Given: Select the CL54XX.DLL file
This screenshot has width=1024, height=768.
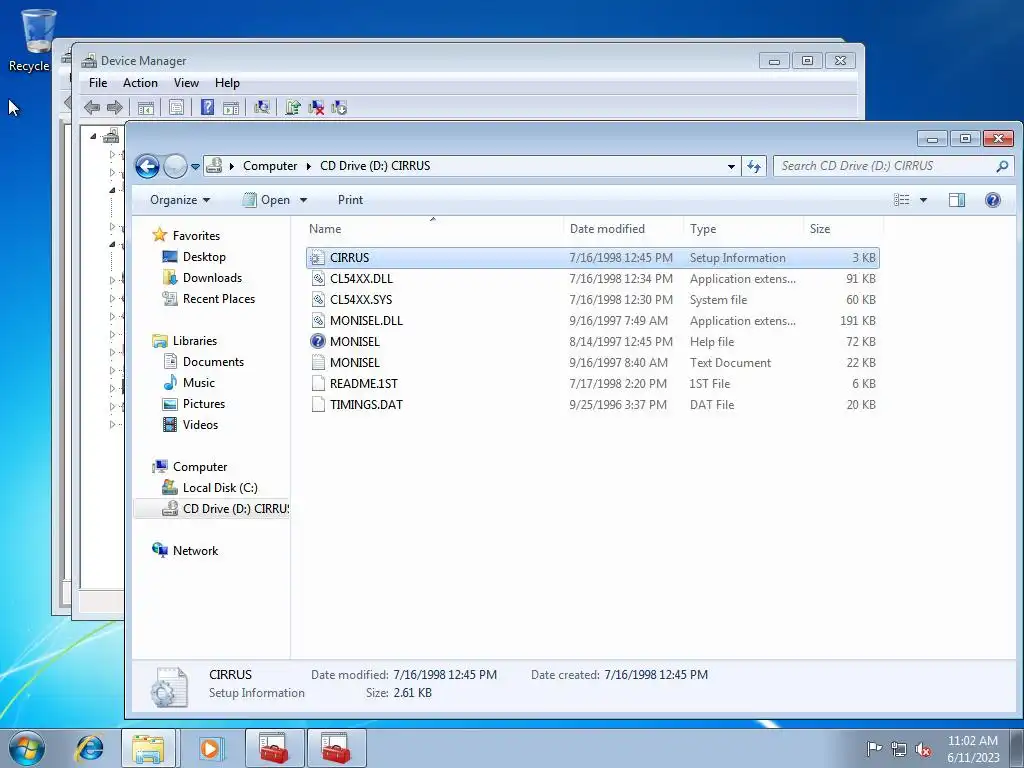Looking at the screenshot, I should [x=592, y=279].
